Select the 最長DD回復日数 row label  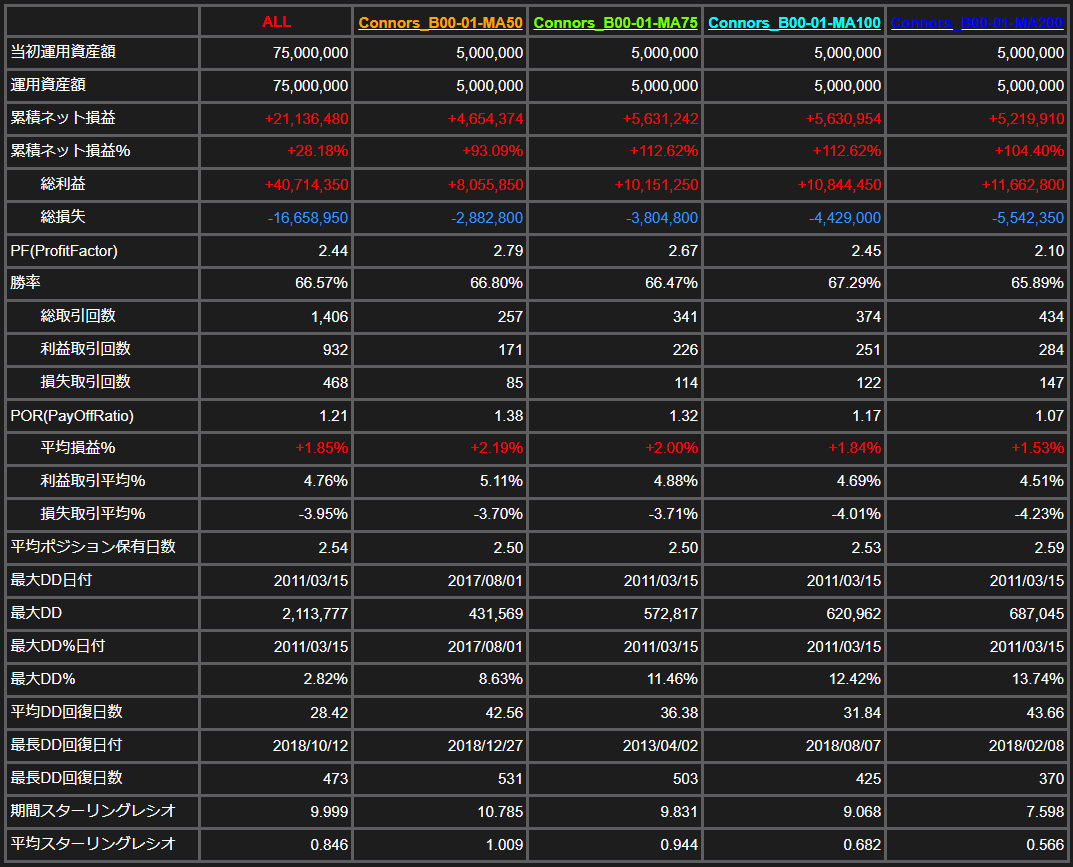[66, 778]
